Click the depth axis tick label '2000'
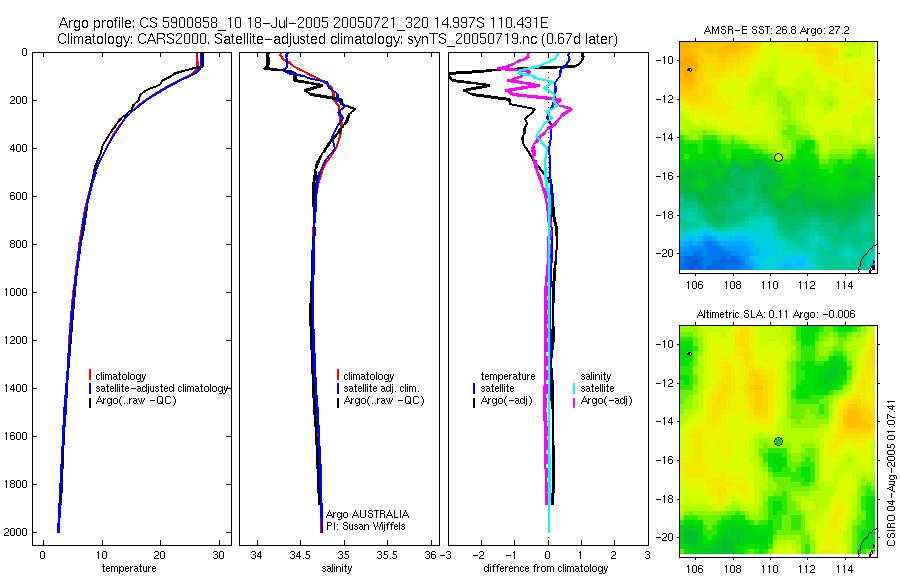The height and width of the screenshot is (580, 900). pos(15,532)
